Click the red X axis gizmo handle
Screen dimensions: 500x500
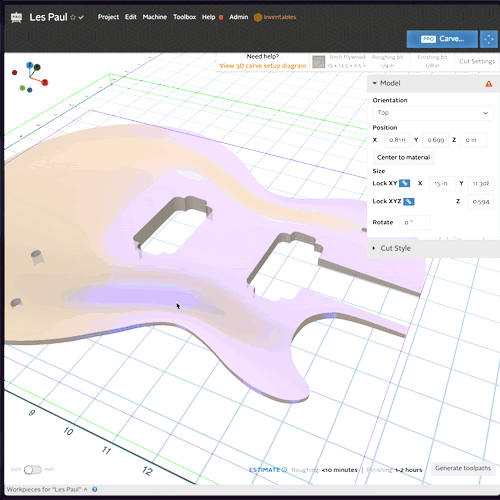point(45,82)
